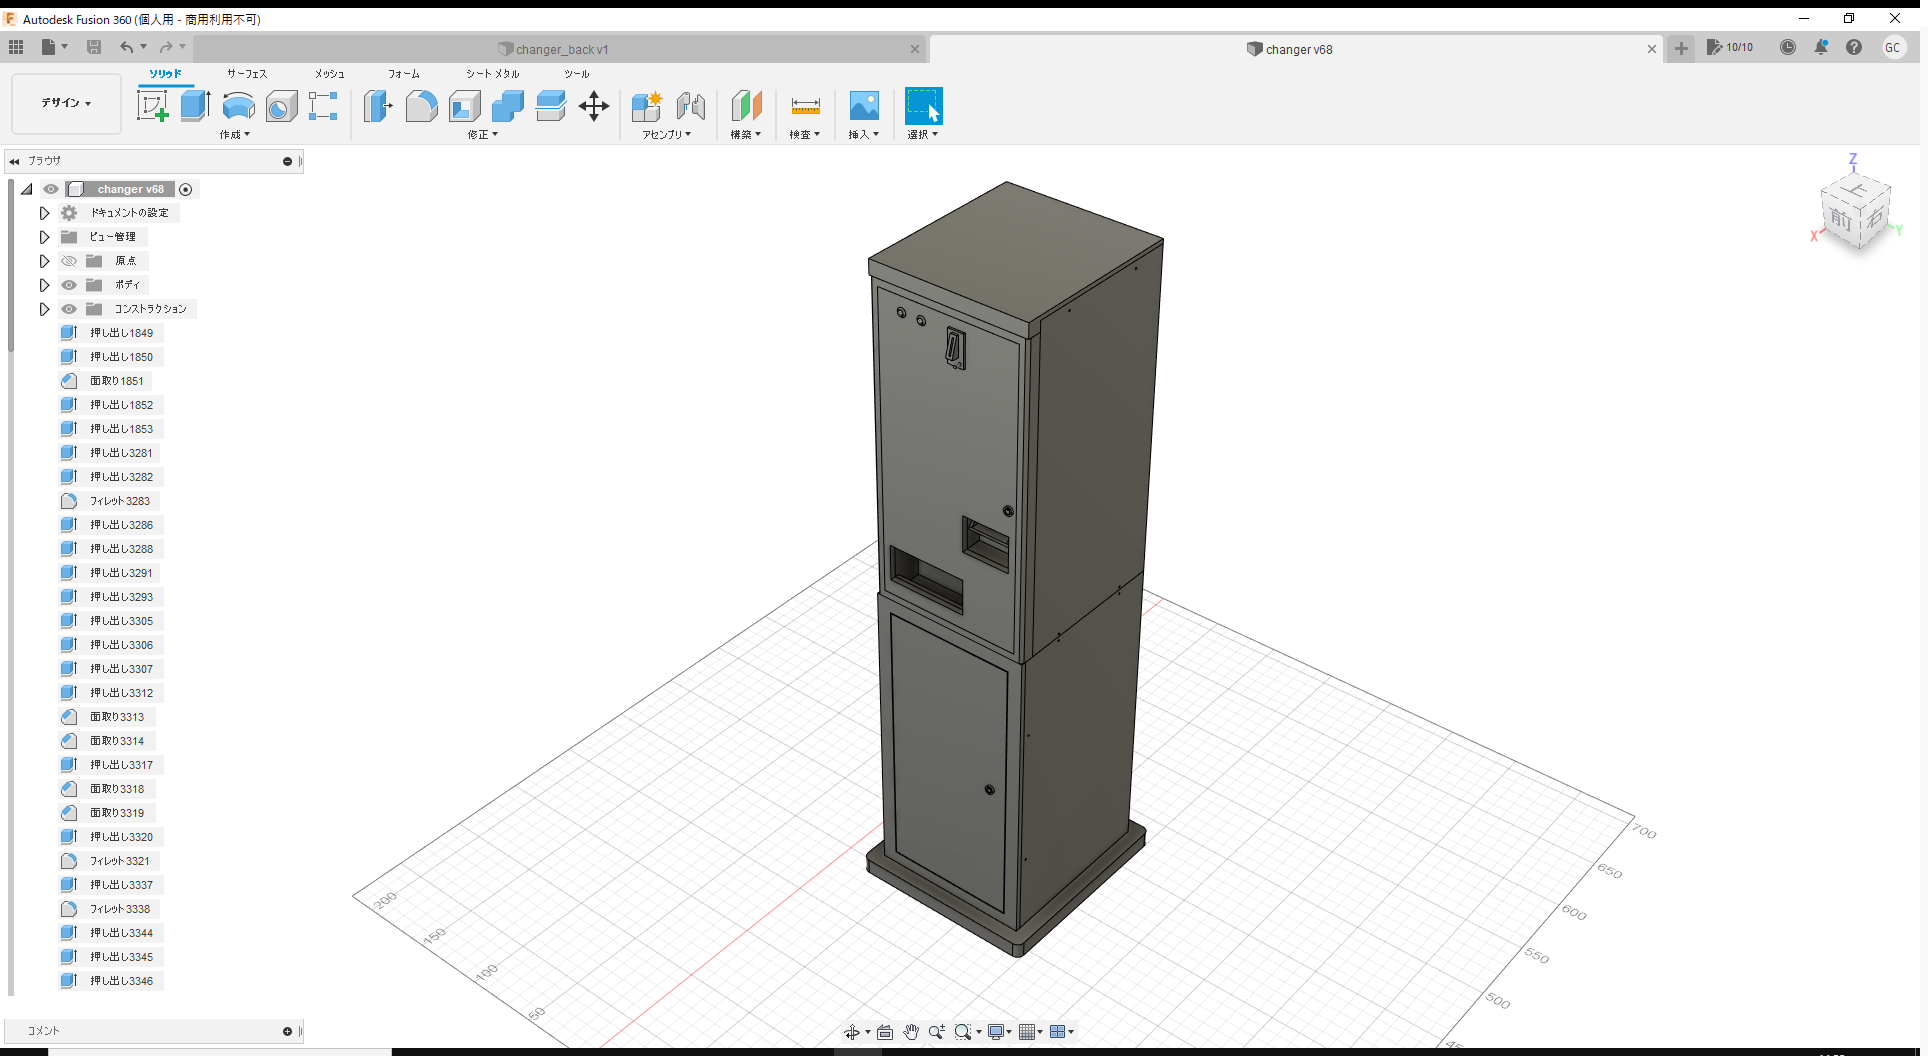Toggle visibility of the コンストラクション folder
The width and height of the screenshot is (1928, 1056).
[x=69, y=309]
